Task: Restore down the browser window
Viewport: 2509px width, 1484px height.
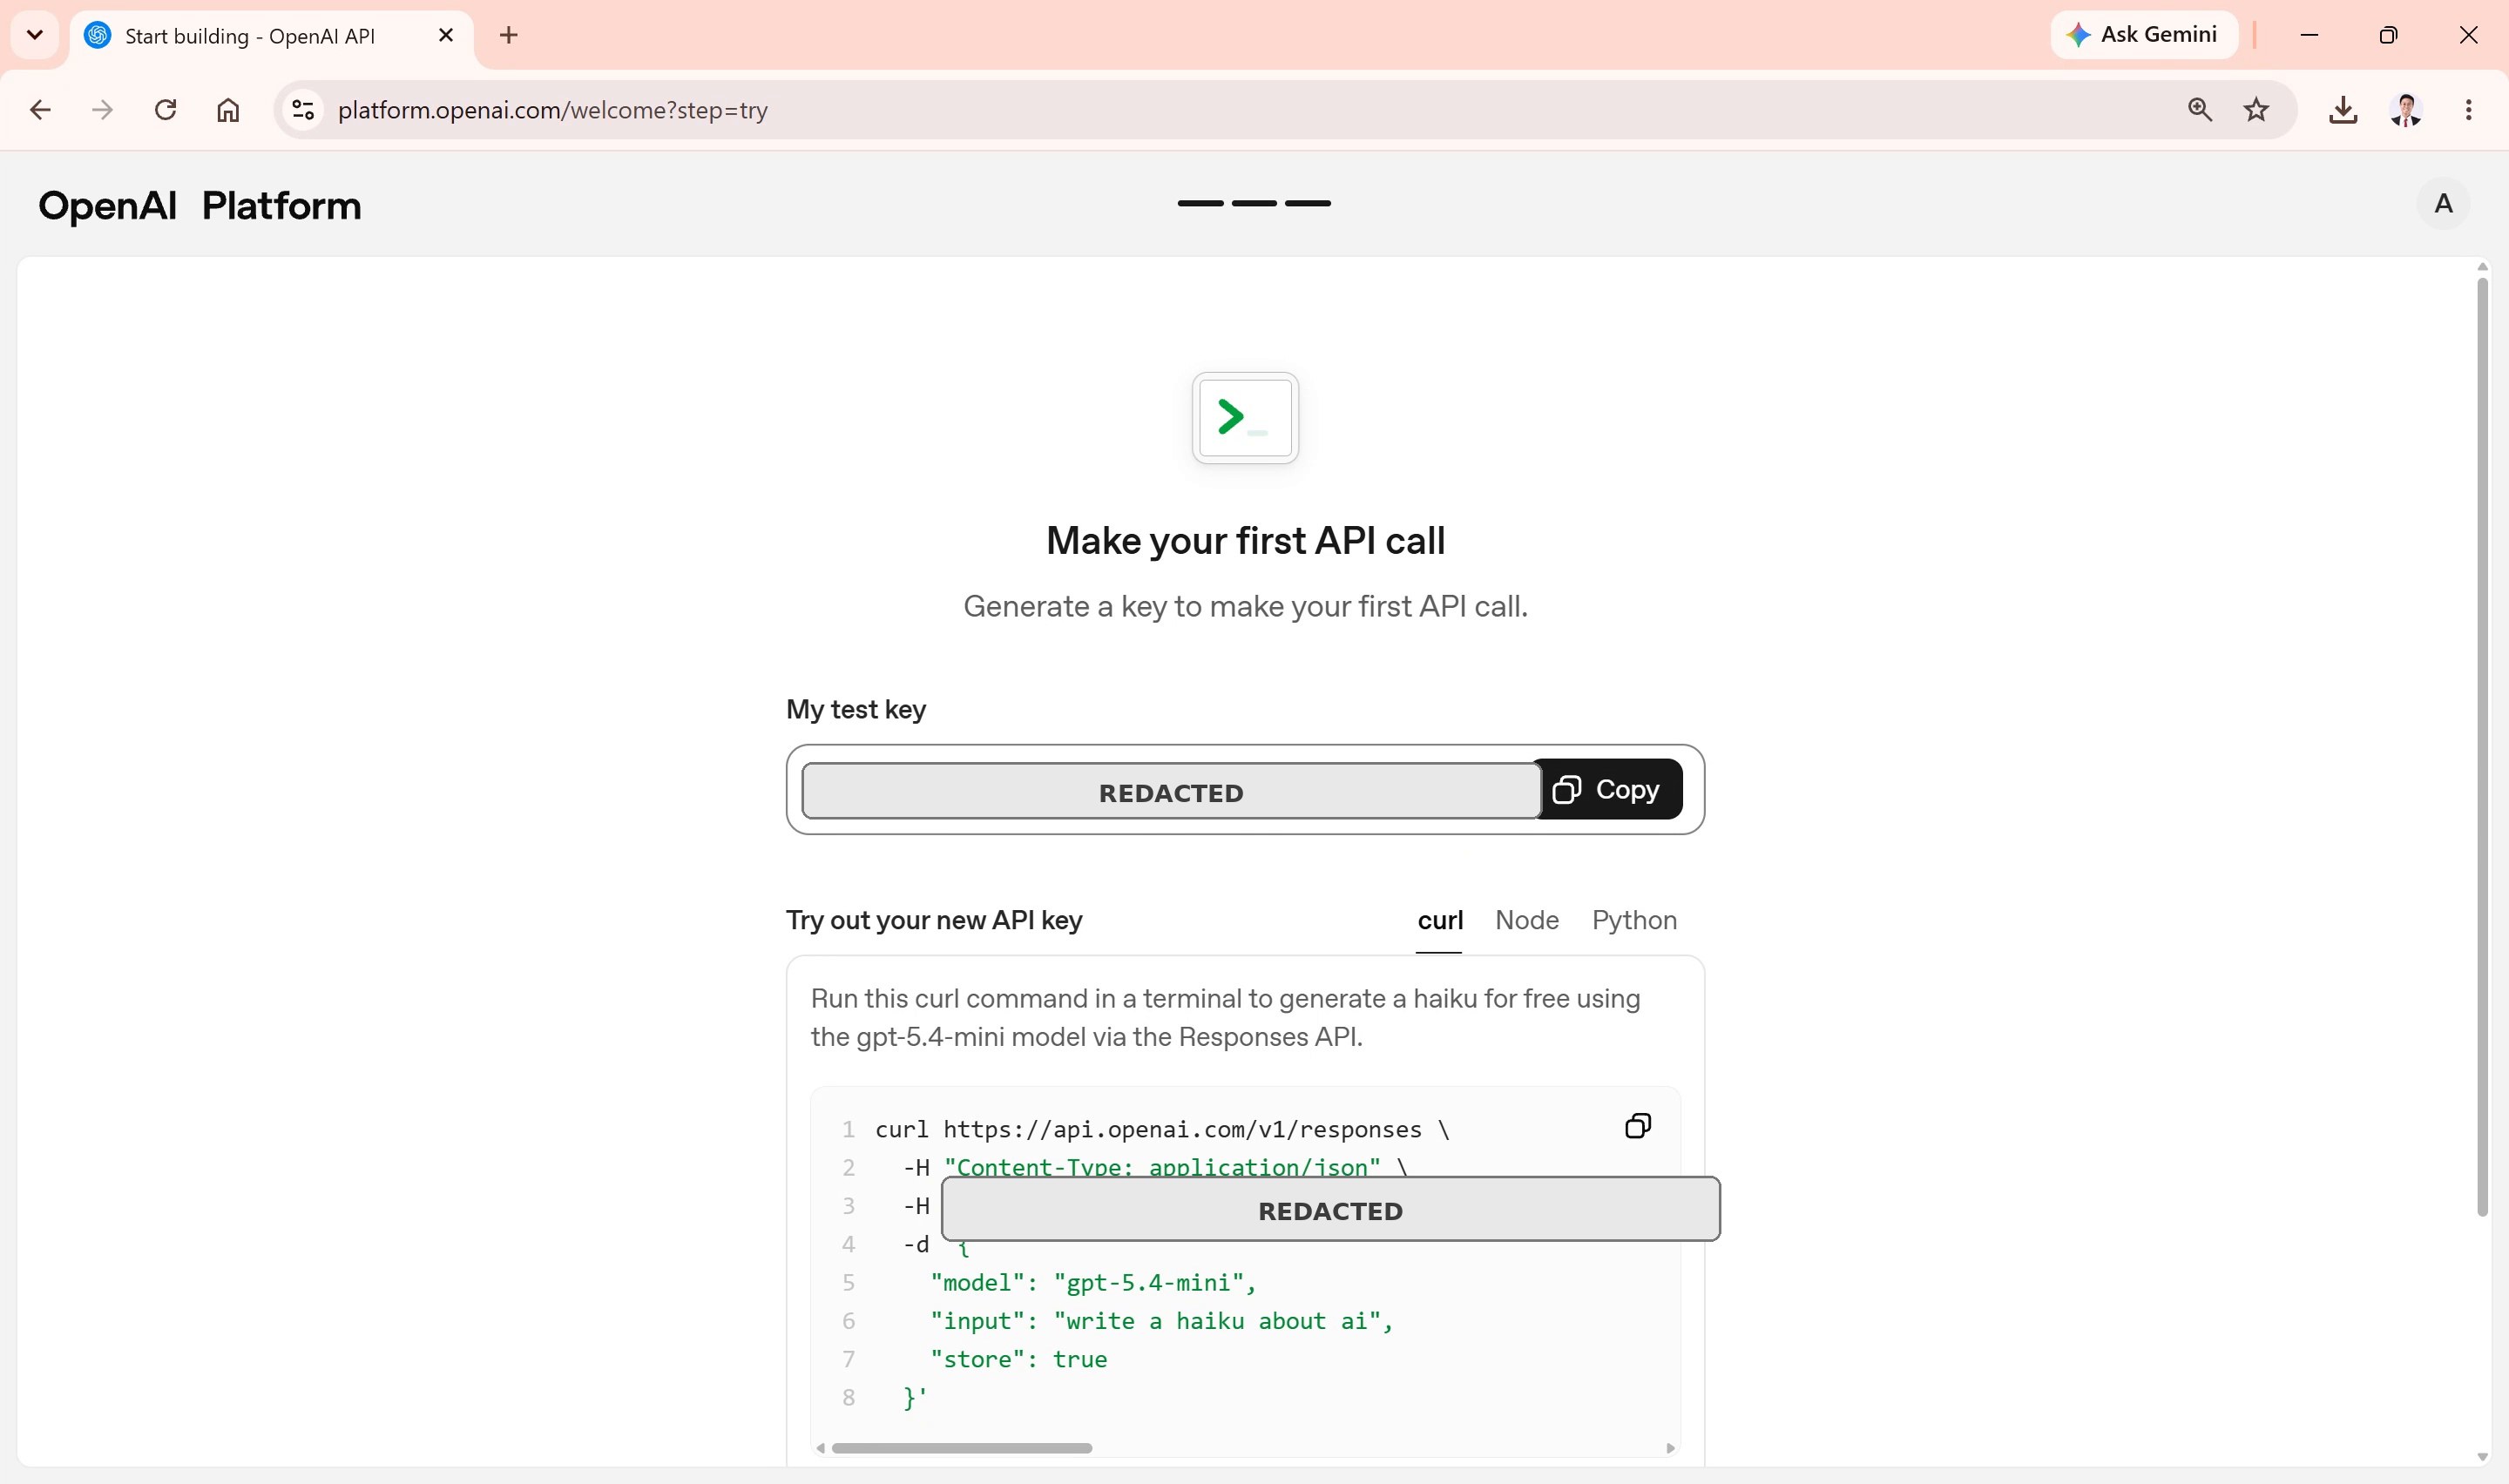Action: pyautogui.click(x=2388, y=35)
